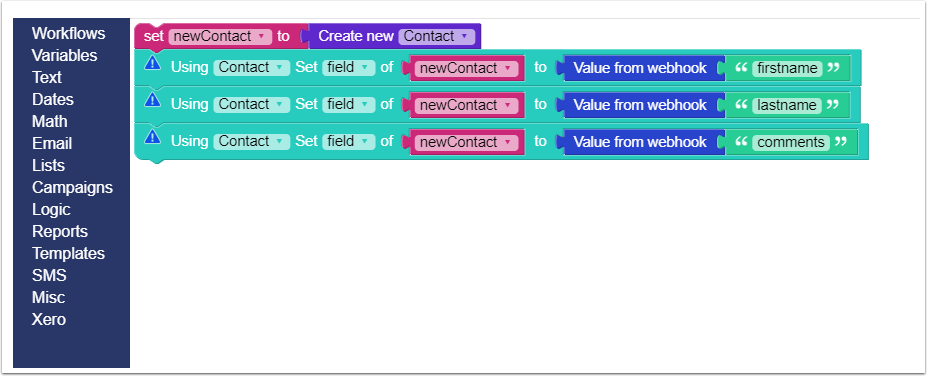Open the Workflows category

pos(69,33)
